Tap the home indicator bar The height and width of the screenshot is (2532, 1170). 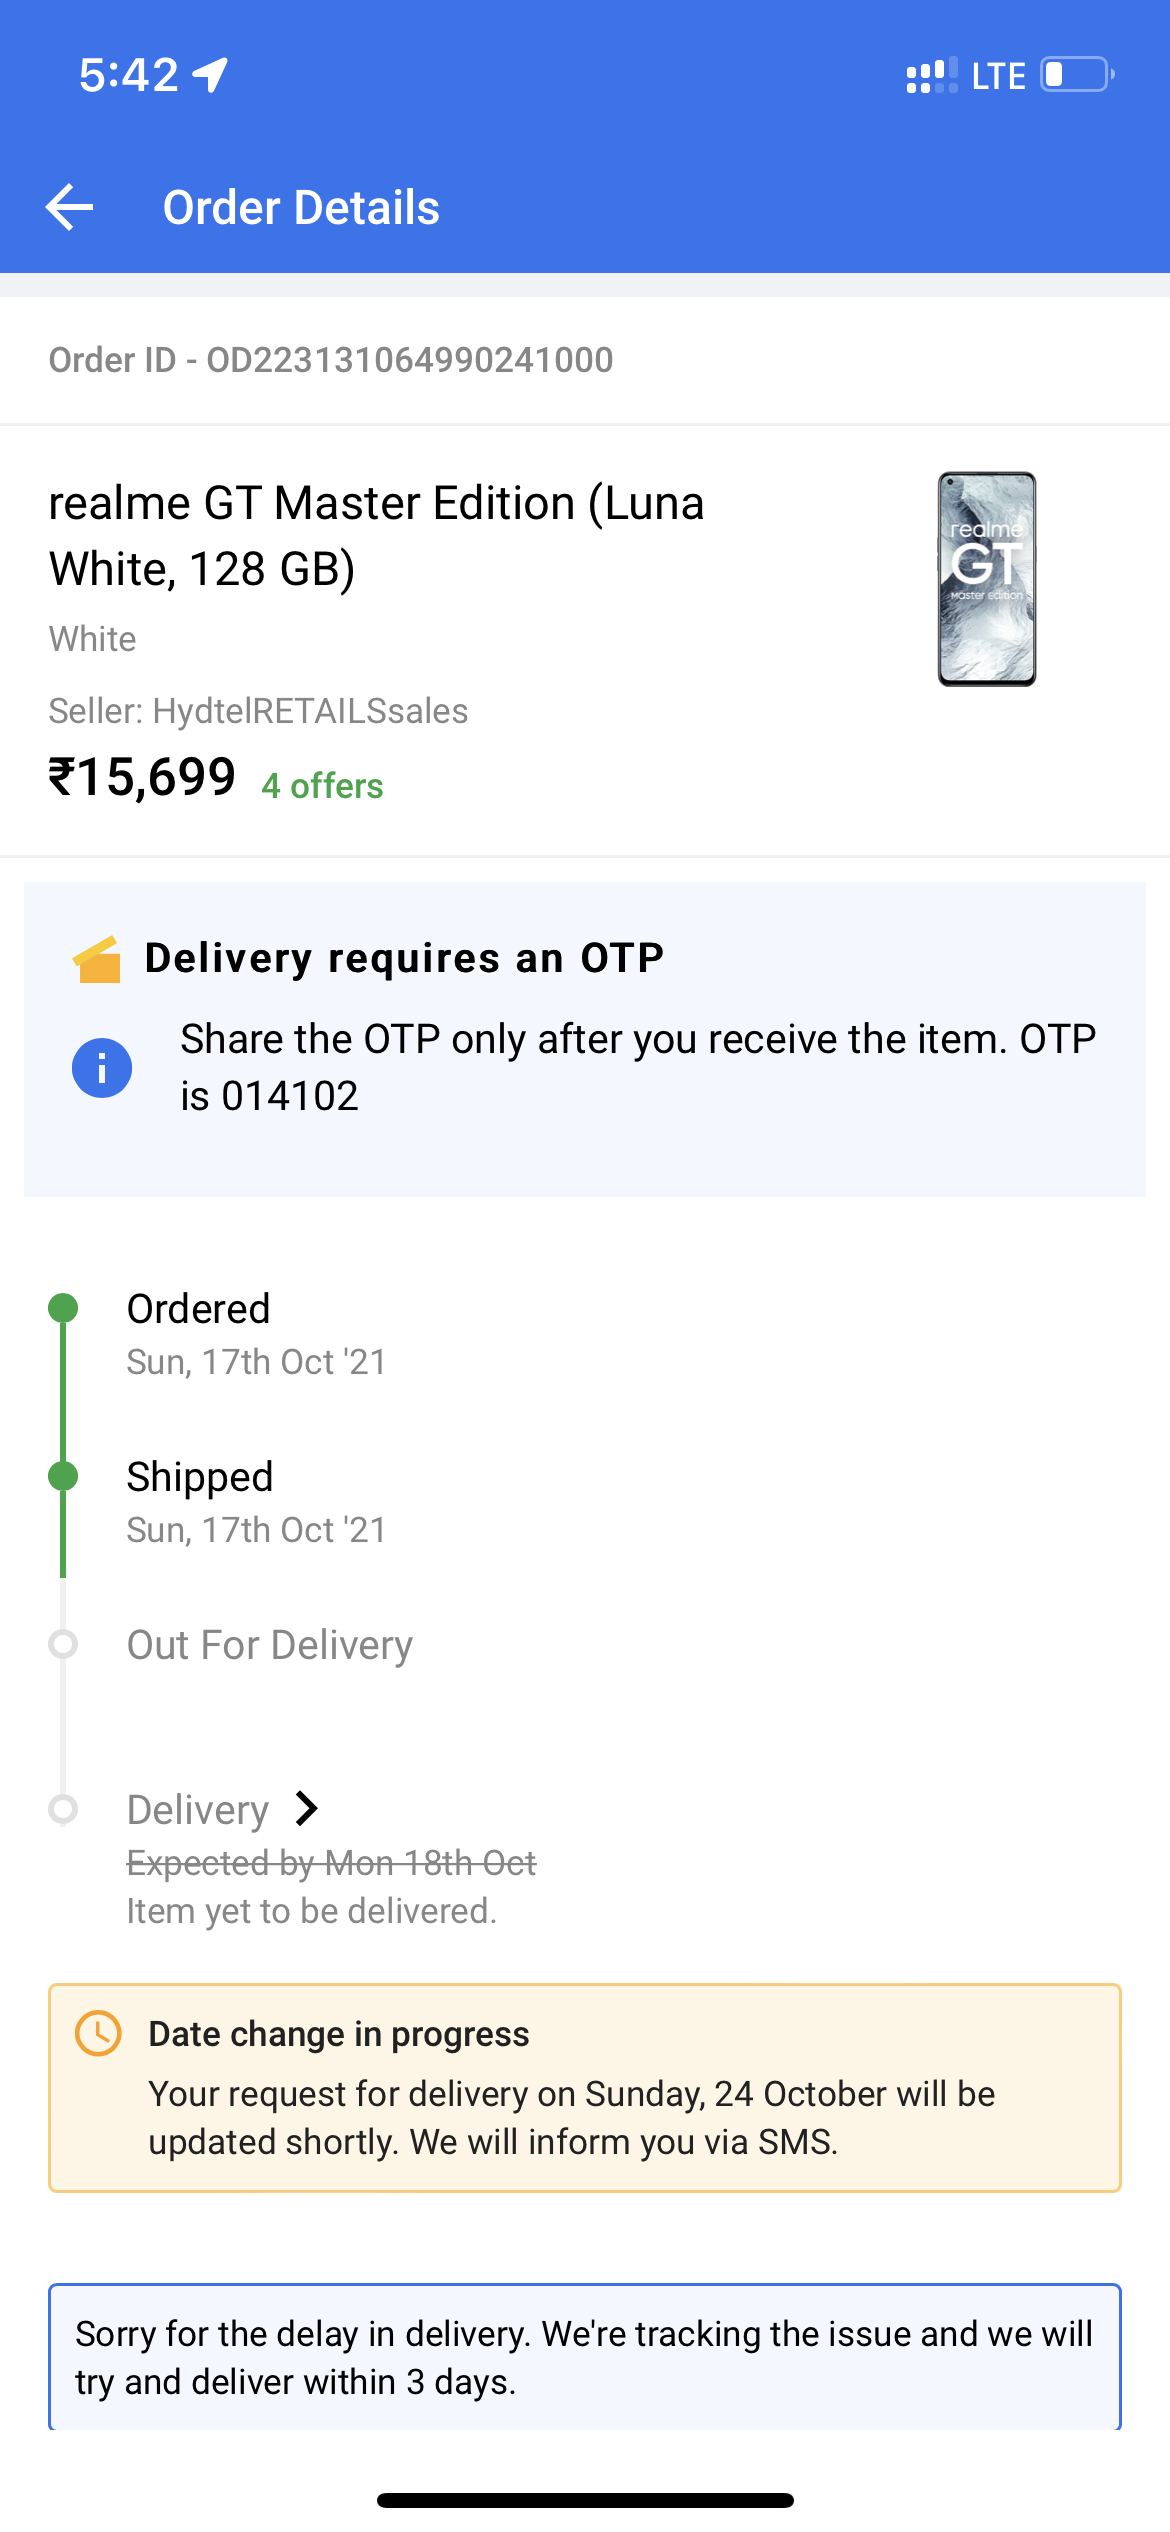click(585, 2500)
